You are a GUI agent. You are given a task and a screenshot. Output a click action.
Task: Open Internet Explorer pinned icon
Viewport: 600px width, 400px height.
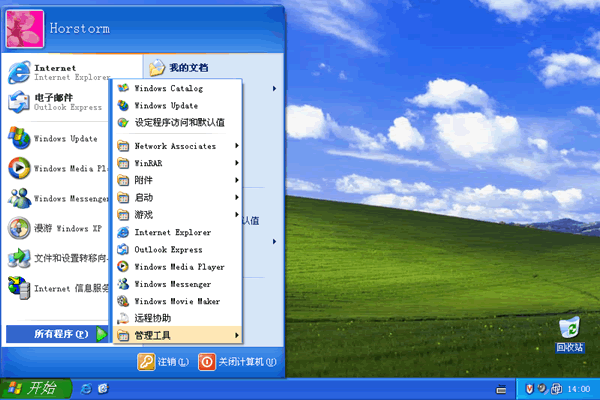pos(19,72)
